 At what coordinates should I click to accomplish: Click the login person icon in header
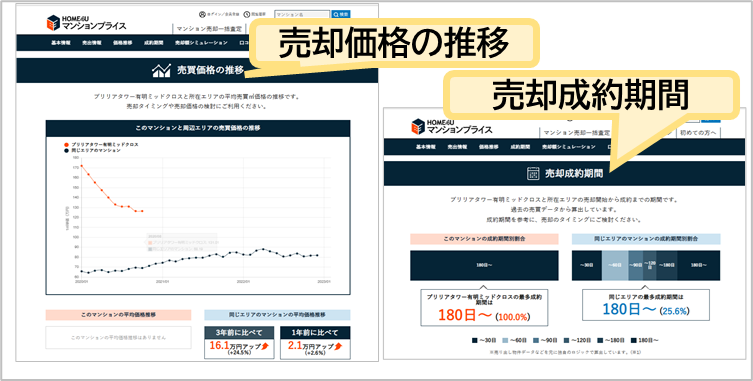202,14
